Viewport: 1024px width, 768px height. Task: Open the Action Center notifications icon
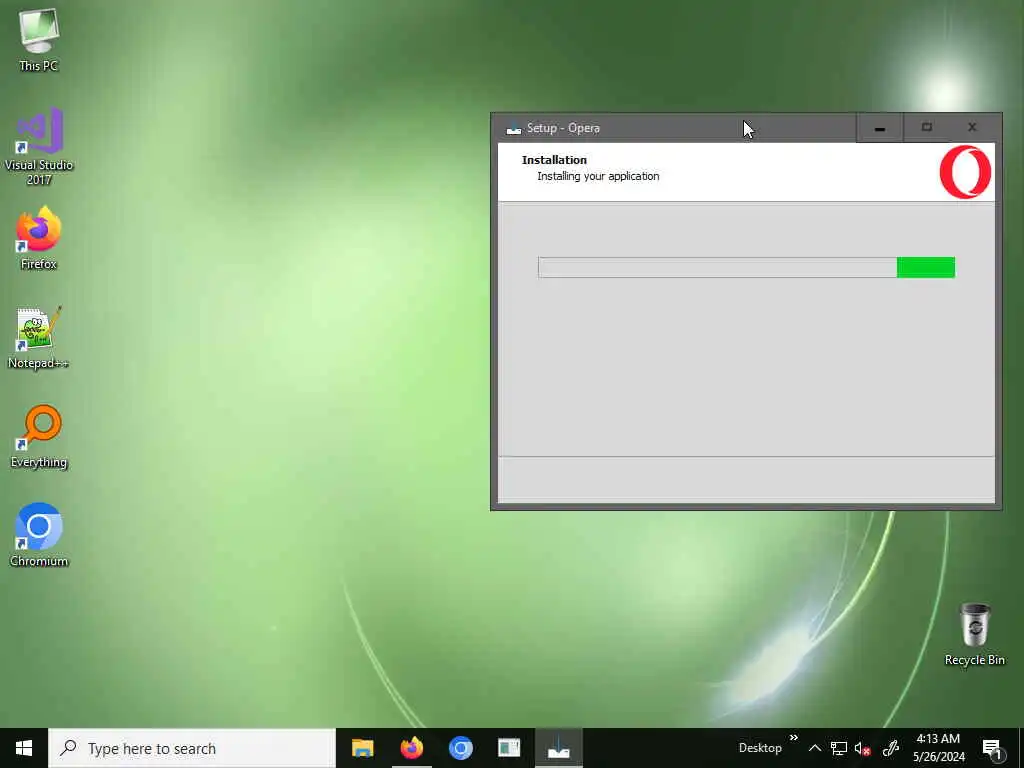click(x=993, y=749)
